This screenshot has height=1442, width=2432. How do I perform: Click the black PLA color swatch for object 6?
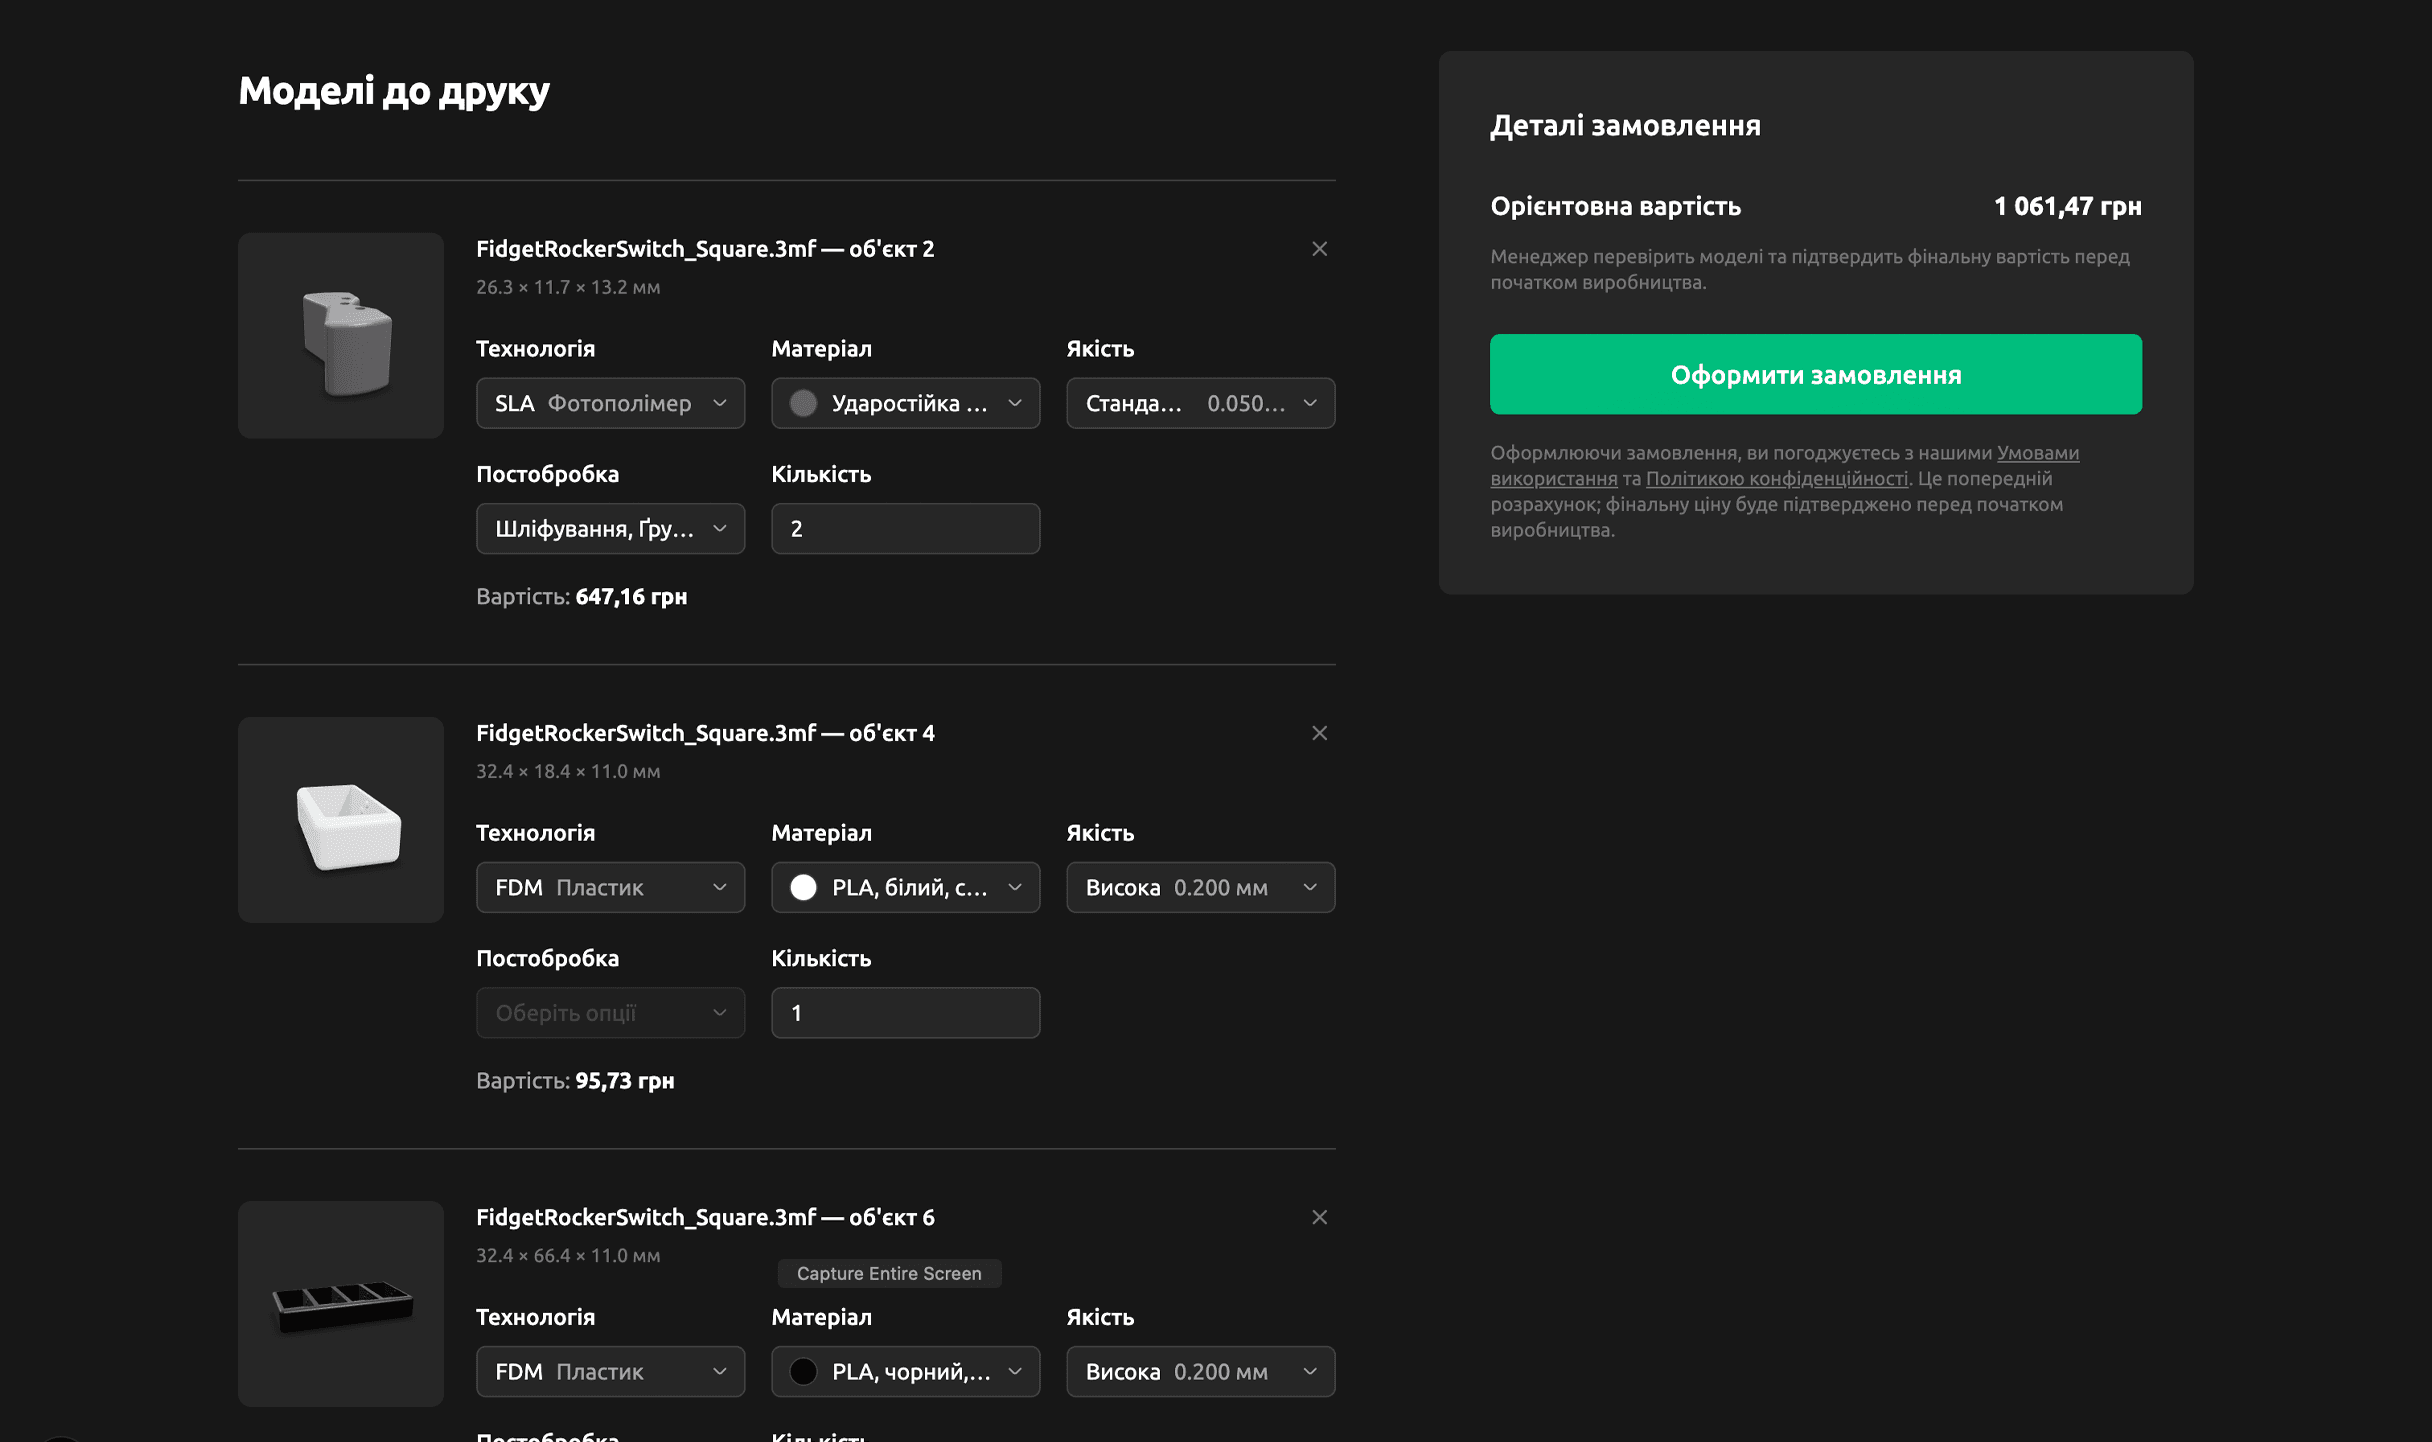[804, 1371]
